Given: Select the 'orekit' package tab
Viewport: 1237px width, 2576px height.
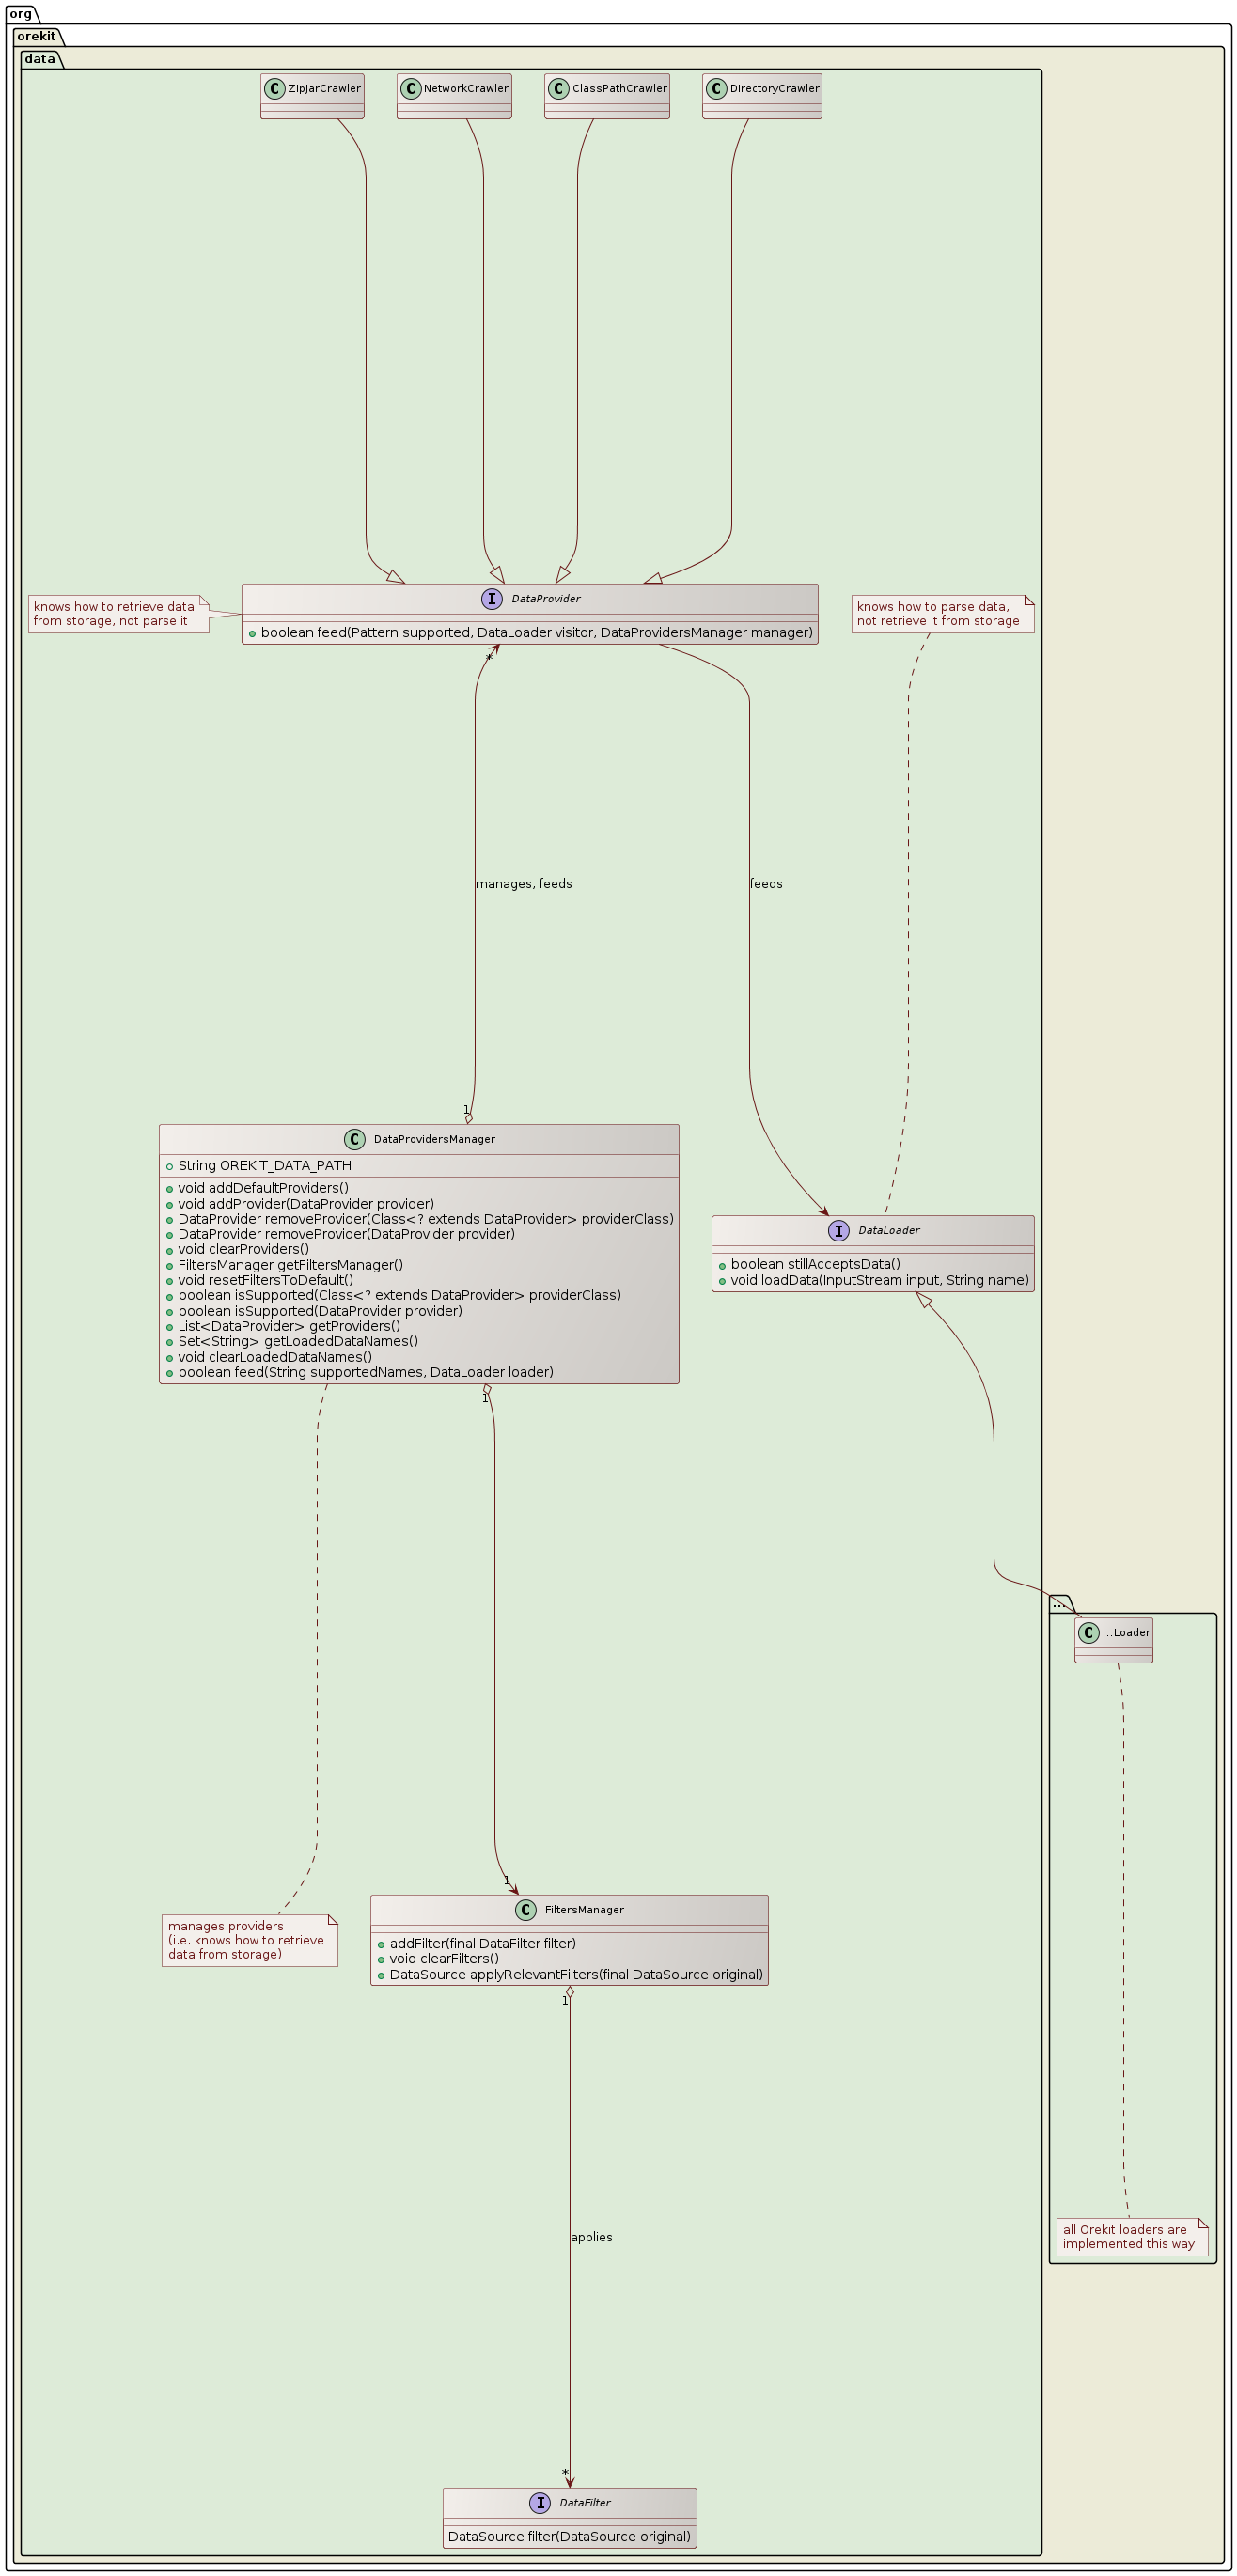Looking at the screenshot, I should click(x=36, y=37).
